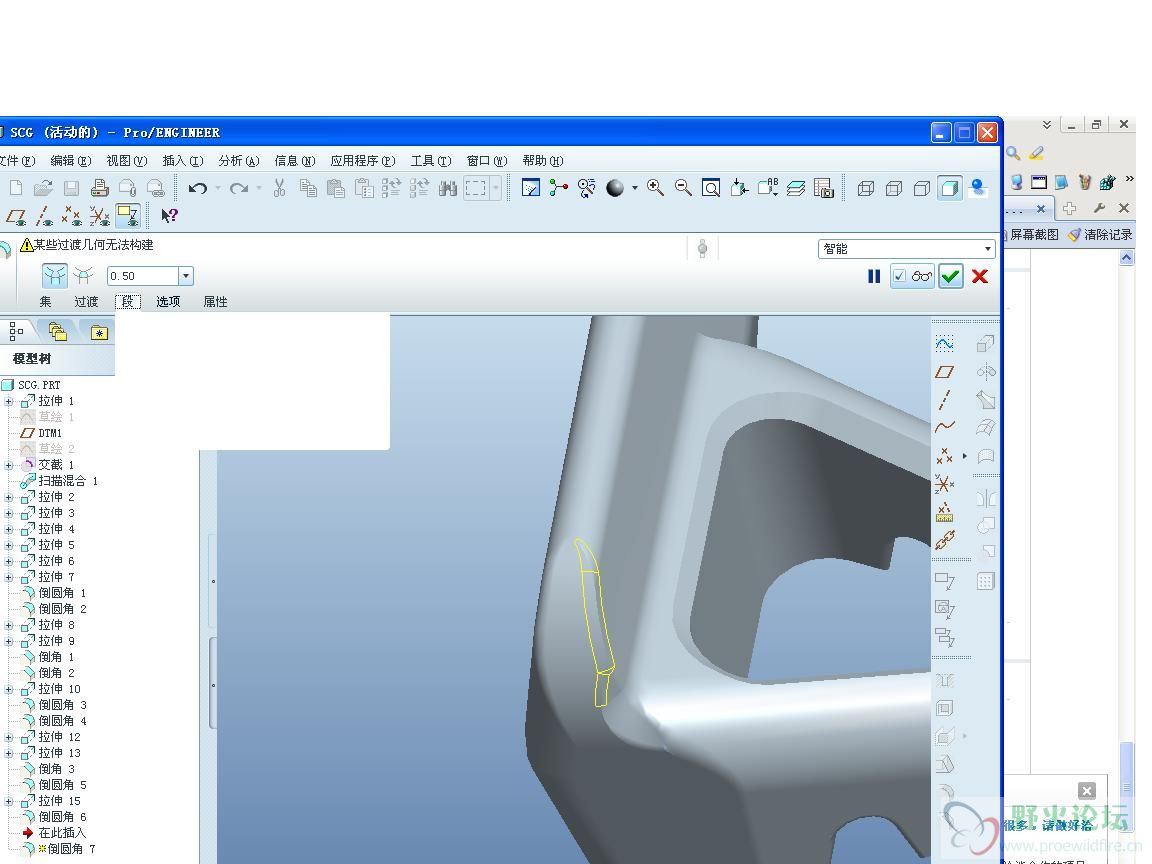Screen dimensions: 1152x864
Task: Click the Cut scissors icon
Action: [279, 188]
